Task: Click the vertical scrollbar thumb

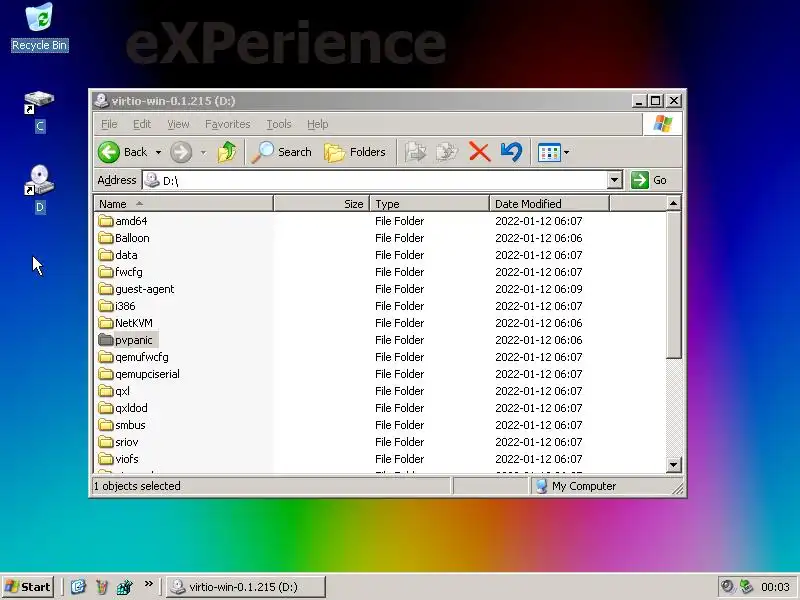Action: (x=673, y=285)
